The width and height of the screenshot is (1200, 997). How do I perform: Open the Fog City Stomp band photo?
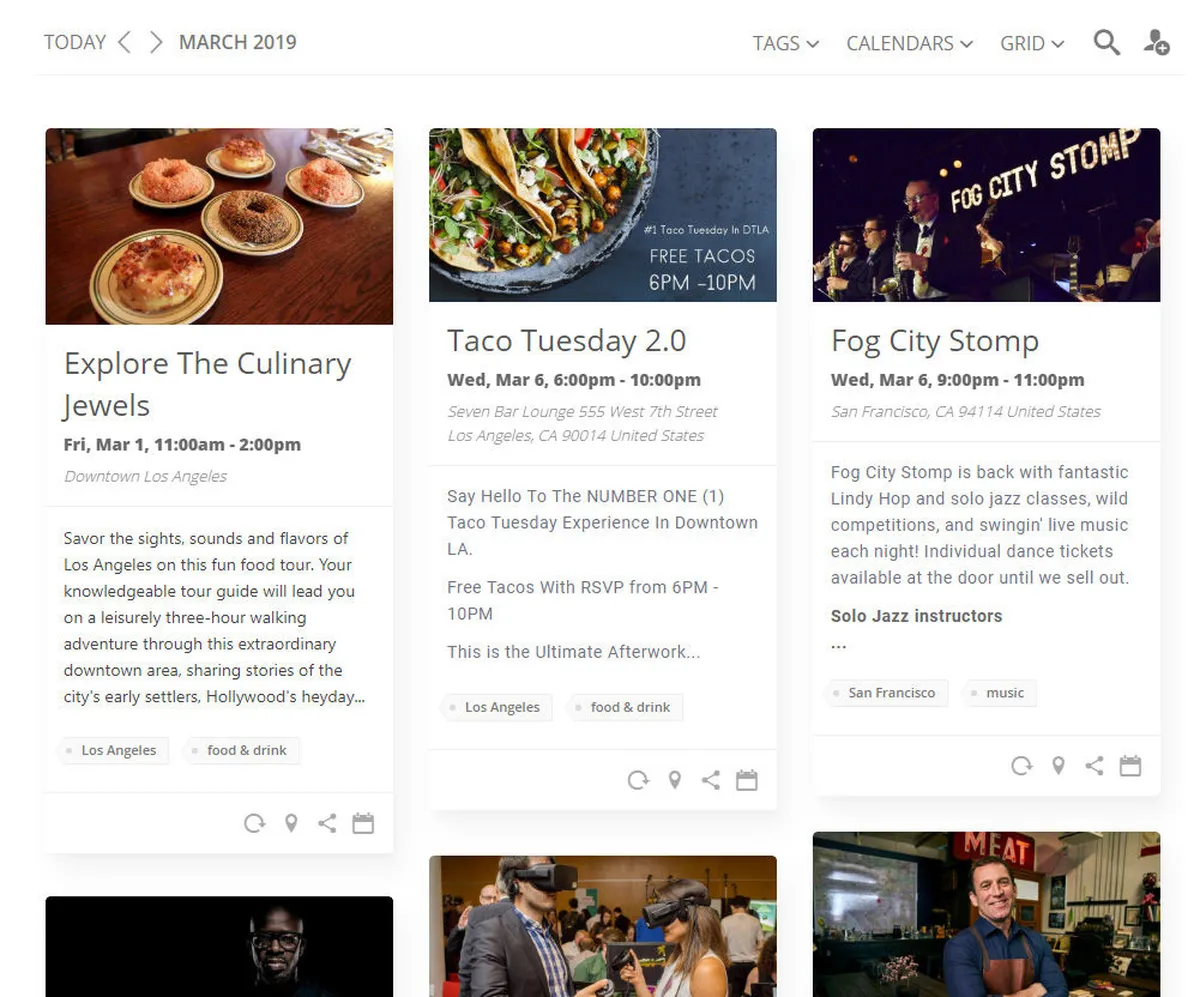pos(986,214)
